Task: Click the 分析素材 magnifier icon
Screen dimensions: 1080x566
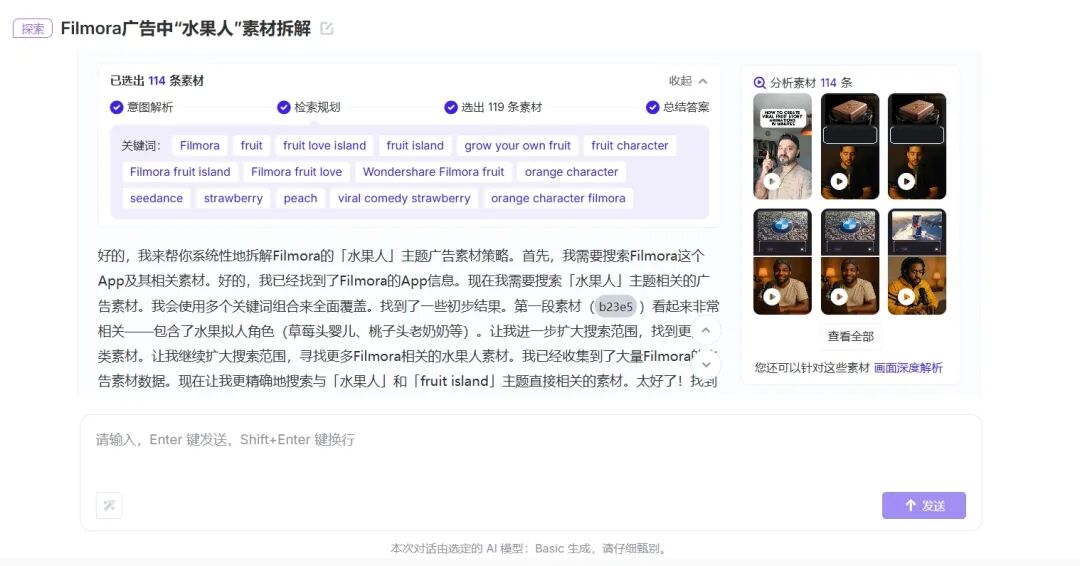Action: [x=760, y=83]
